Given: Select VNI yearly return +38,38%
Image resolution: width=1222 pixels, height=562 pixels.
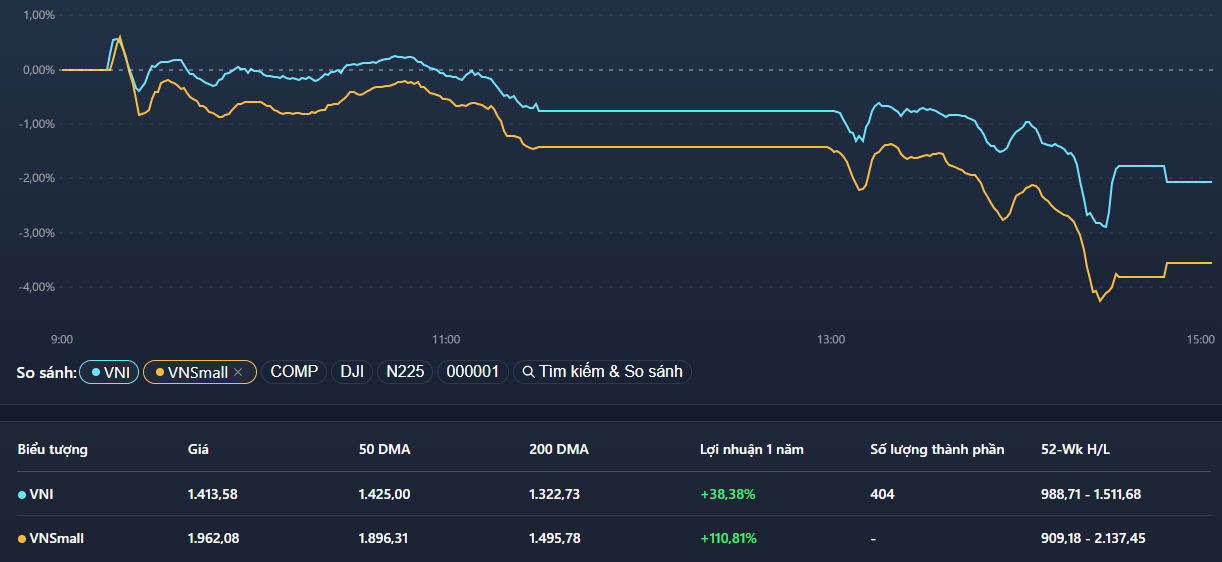Looking at the screenshot, I should point(727,494).
